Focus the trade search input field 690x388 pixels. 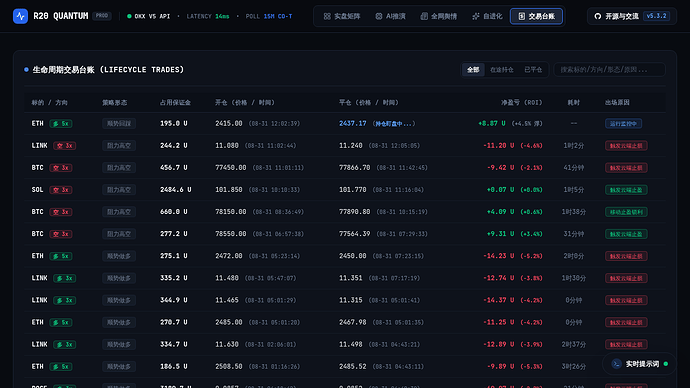pos(609,70)
